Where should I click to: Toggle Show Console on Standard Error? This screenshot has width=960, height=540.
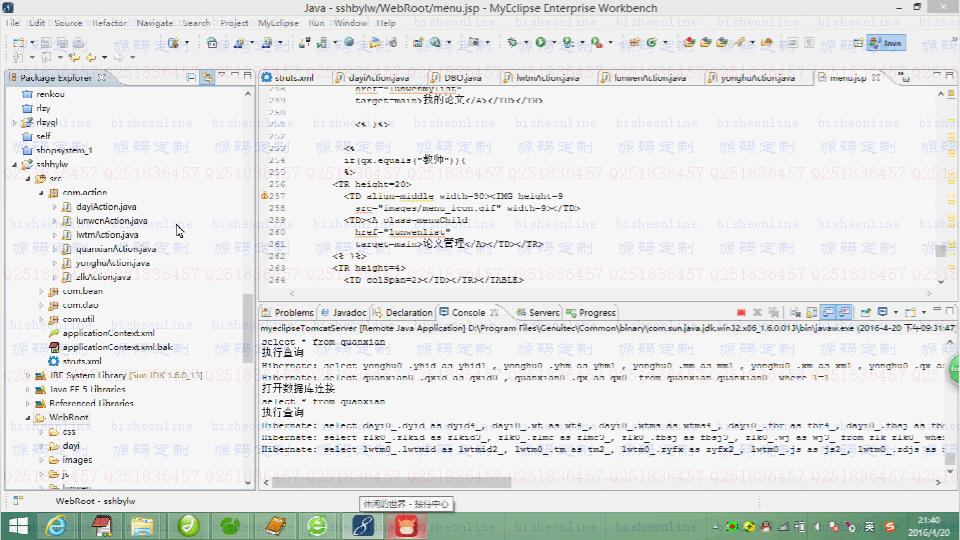coord(844,312)
